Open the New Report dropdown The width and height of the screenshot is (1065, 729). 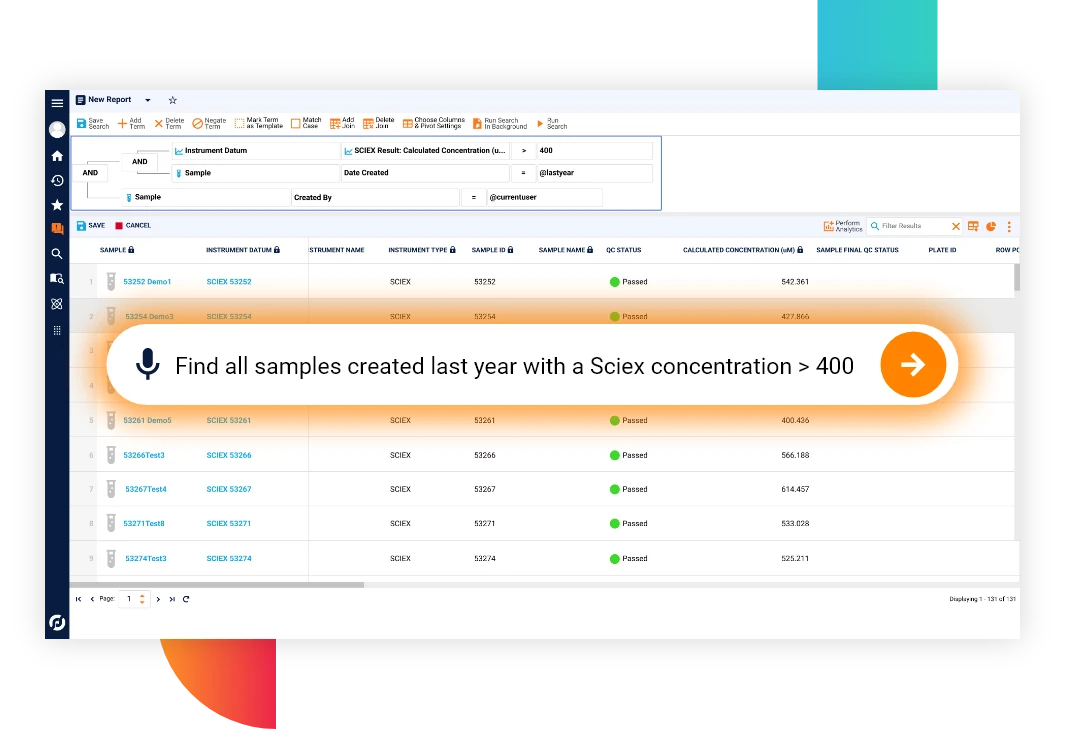coord(147,100)
